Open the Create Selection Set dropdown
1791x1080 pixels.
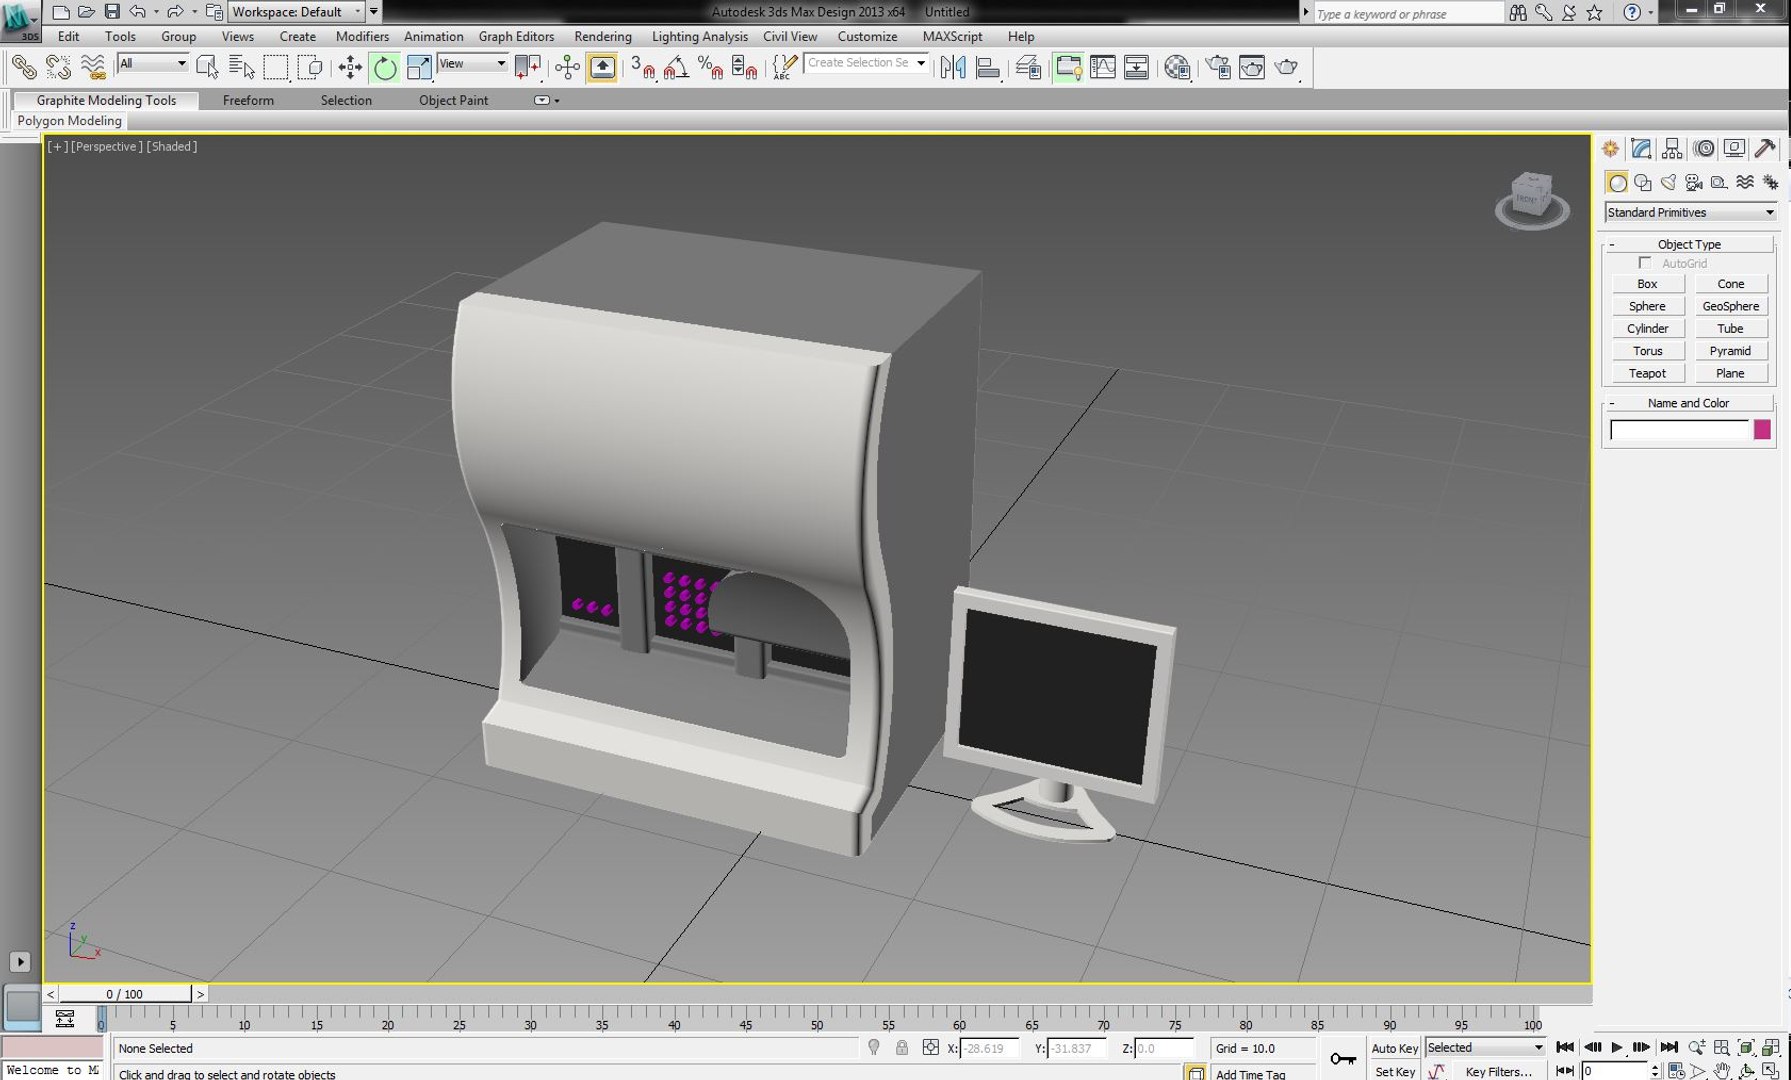pyautogui.click(x=866, y=63)
